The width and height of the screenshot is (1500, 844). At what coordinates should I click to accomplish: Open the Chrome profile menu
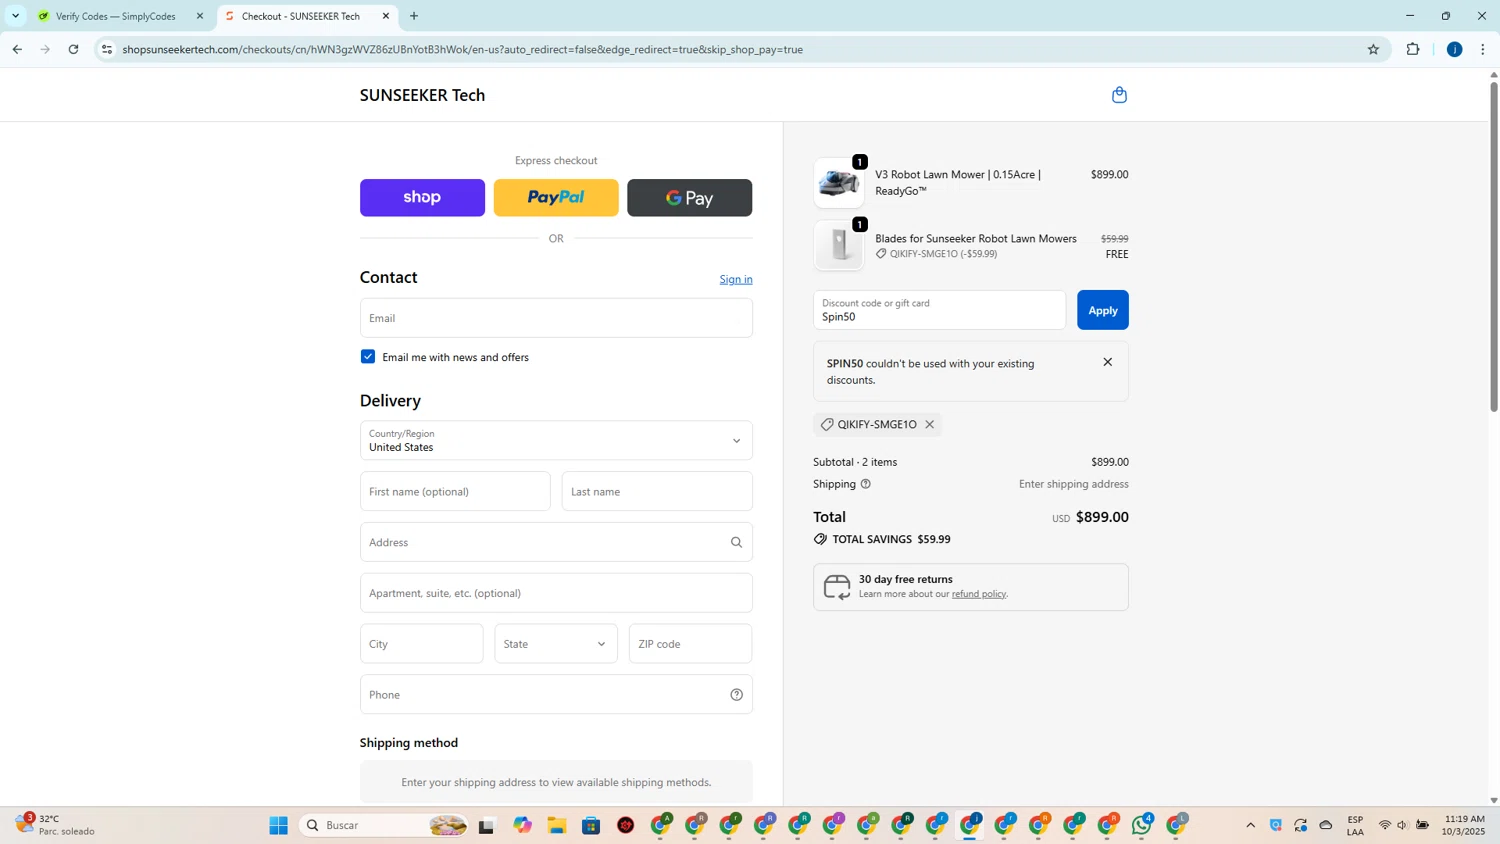(1454, 49)
